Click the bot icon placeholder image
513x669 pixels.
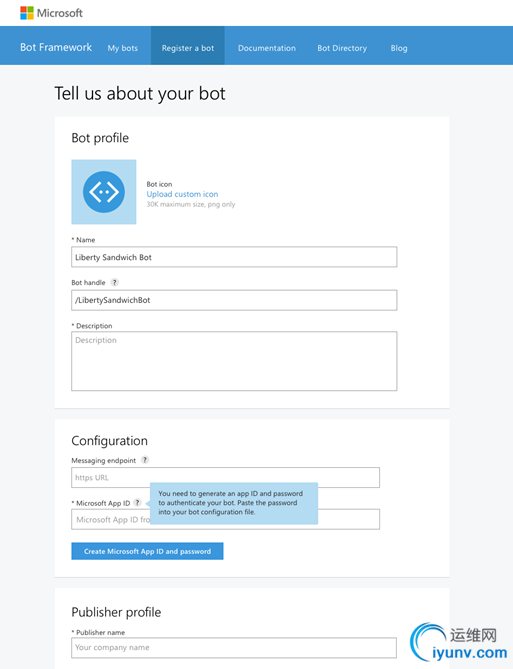click(x=104, y=192)
